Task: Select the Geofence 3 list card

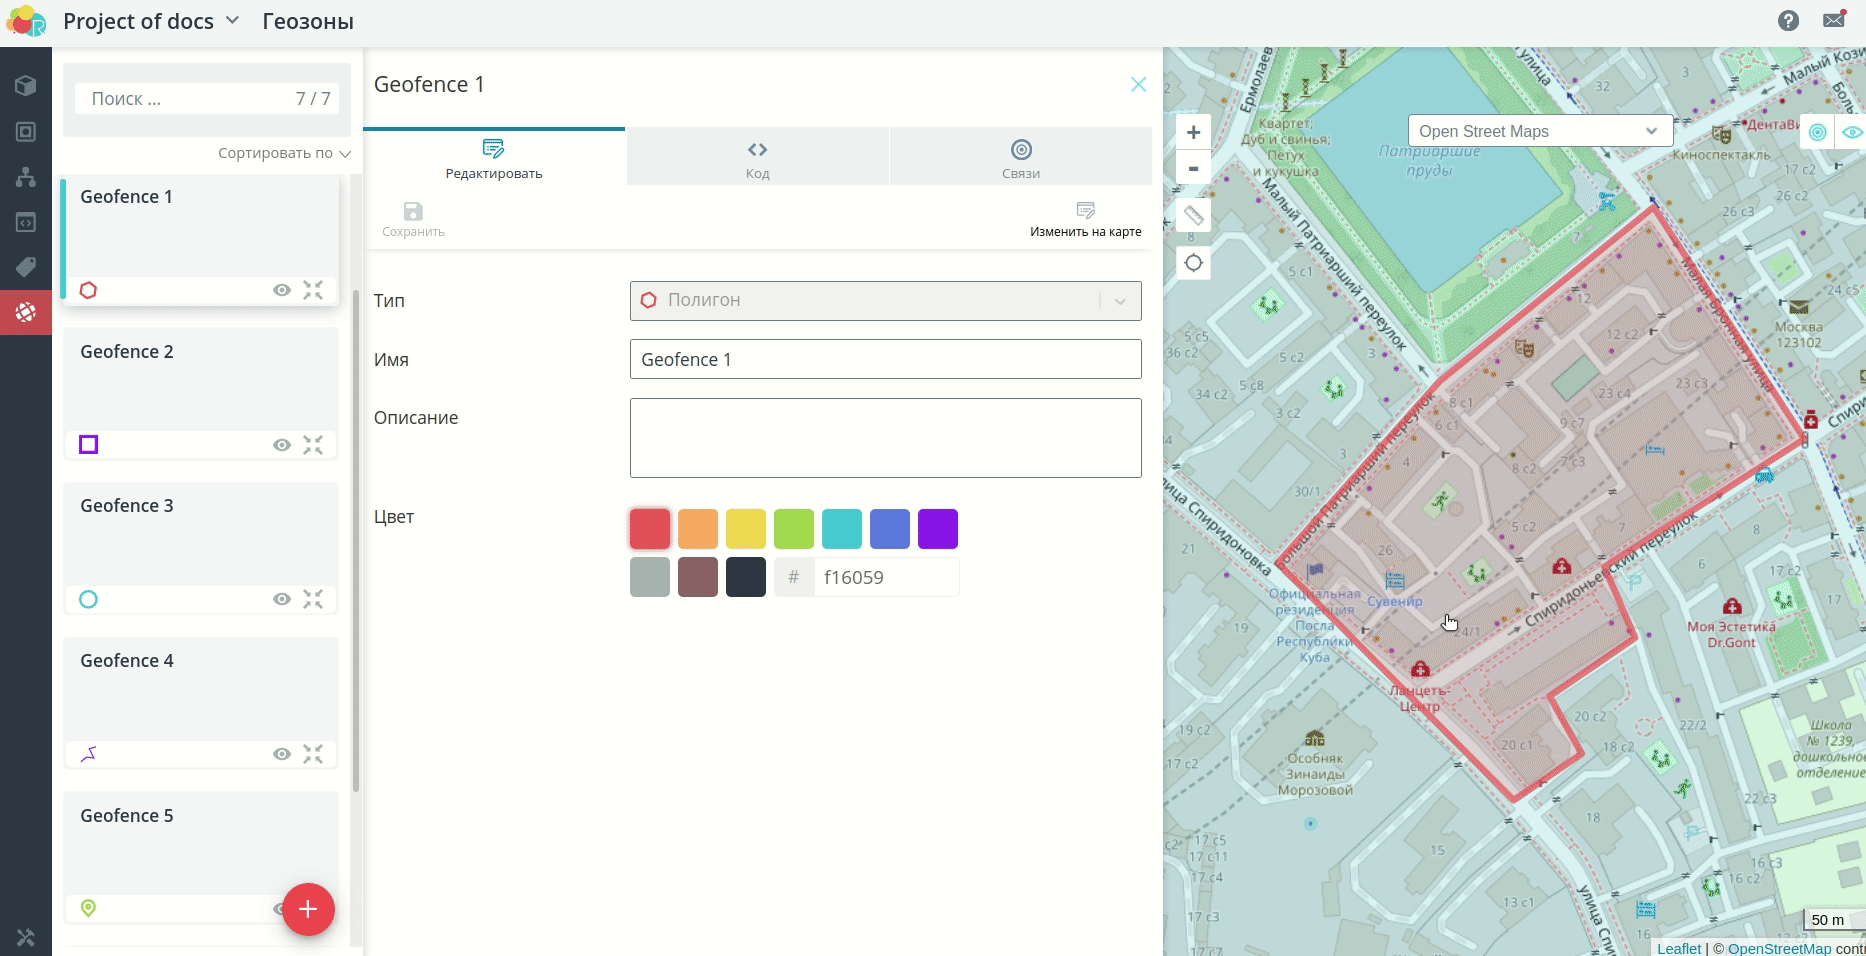Action: coord(201,547)
